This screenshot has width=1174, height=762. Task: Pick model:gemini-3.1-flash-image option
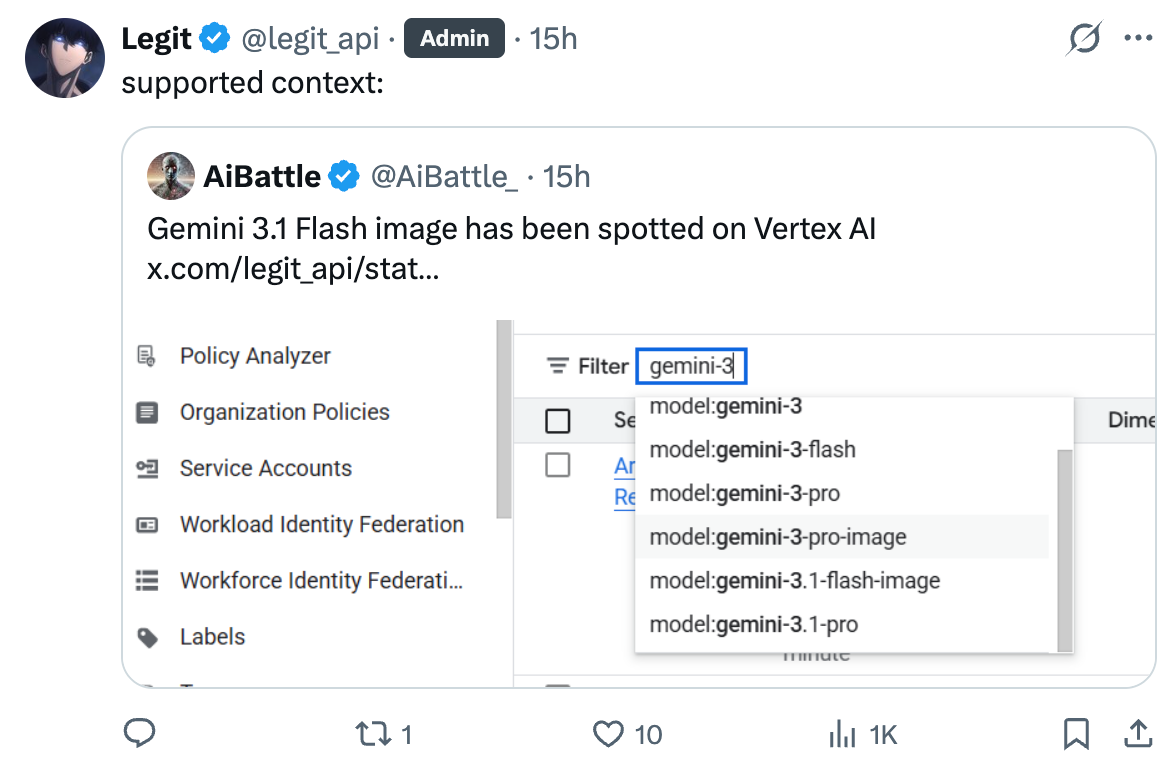tap(794, 581)
